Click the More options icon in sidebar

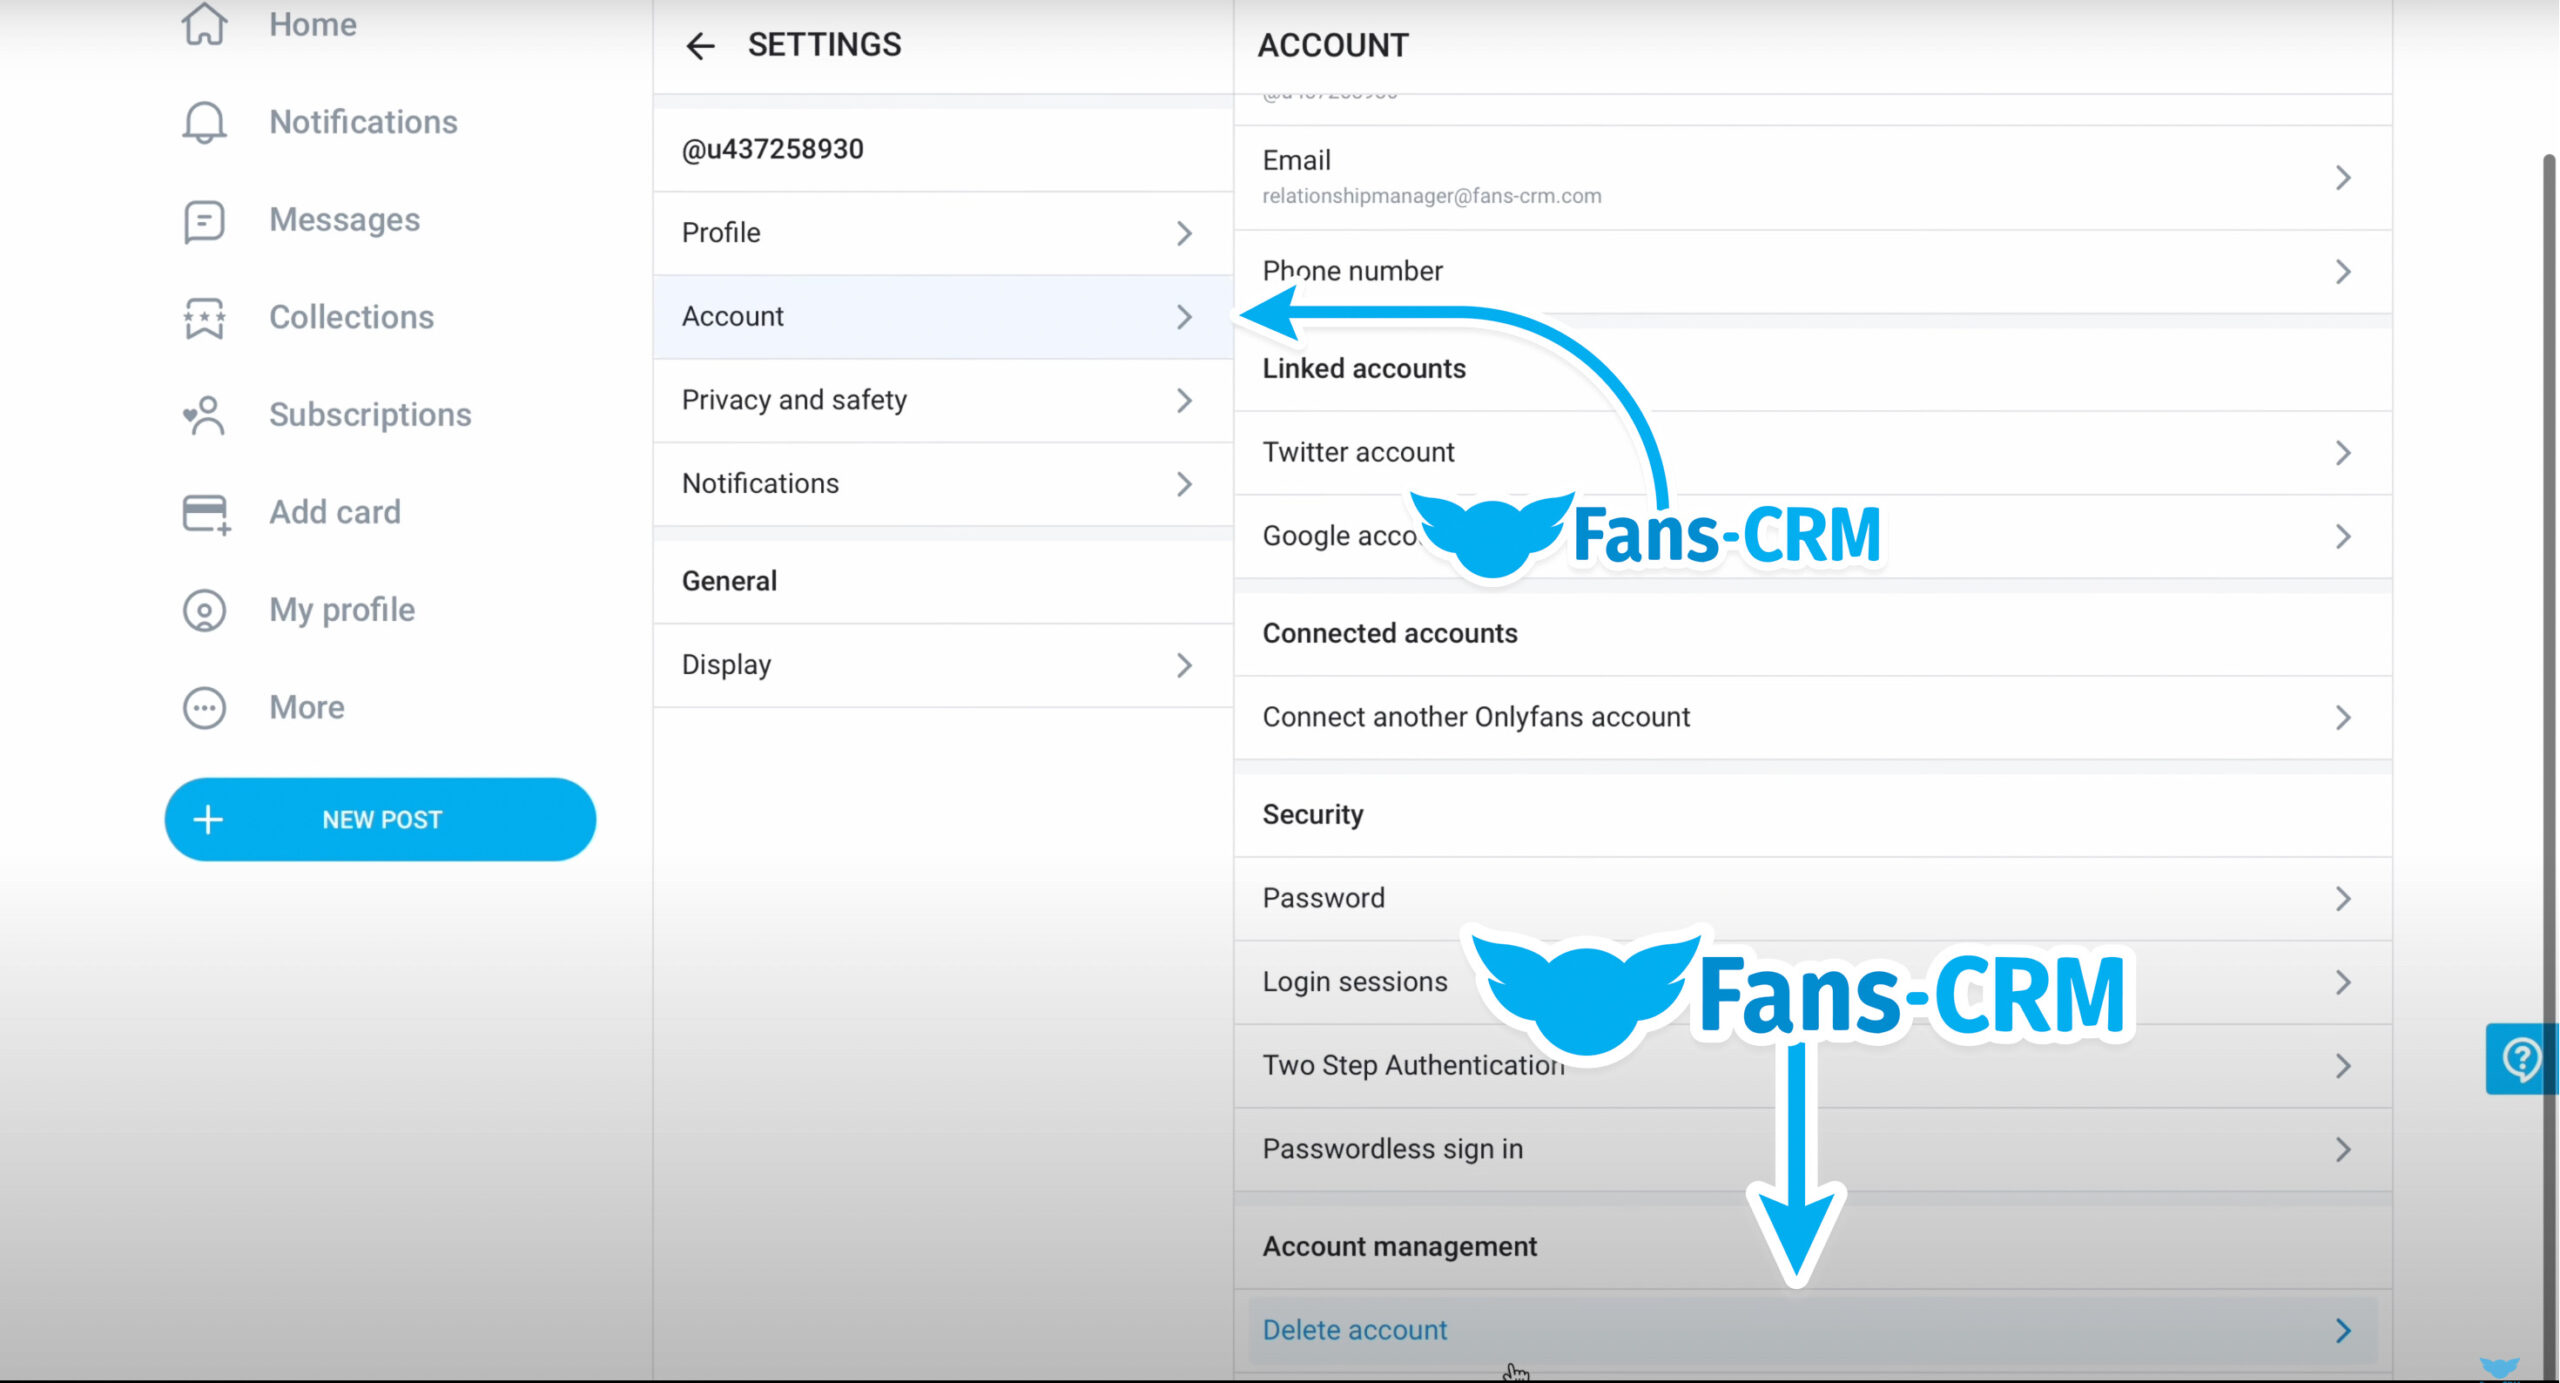tap(204, 707)
